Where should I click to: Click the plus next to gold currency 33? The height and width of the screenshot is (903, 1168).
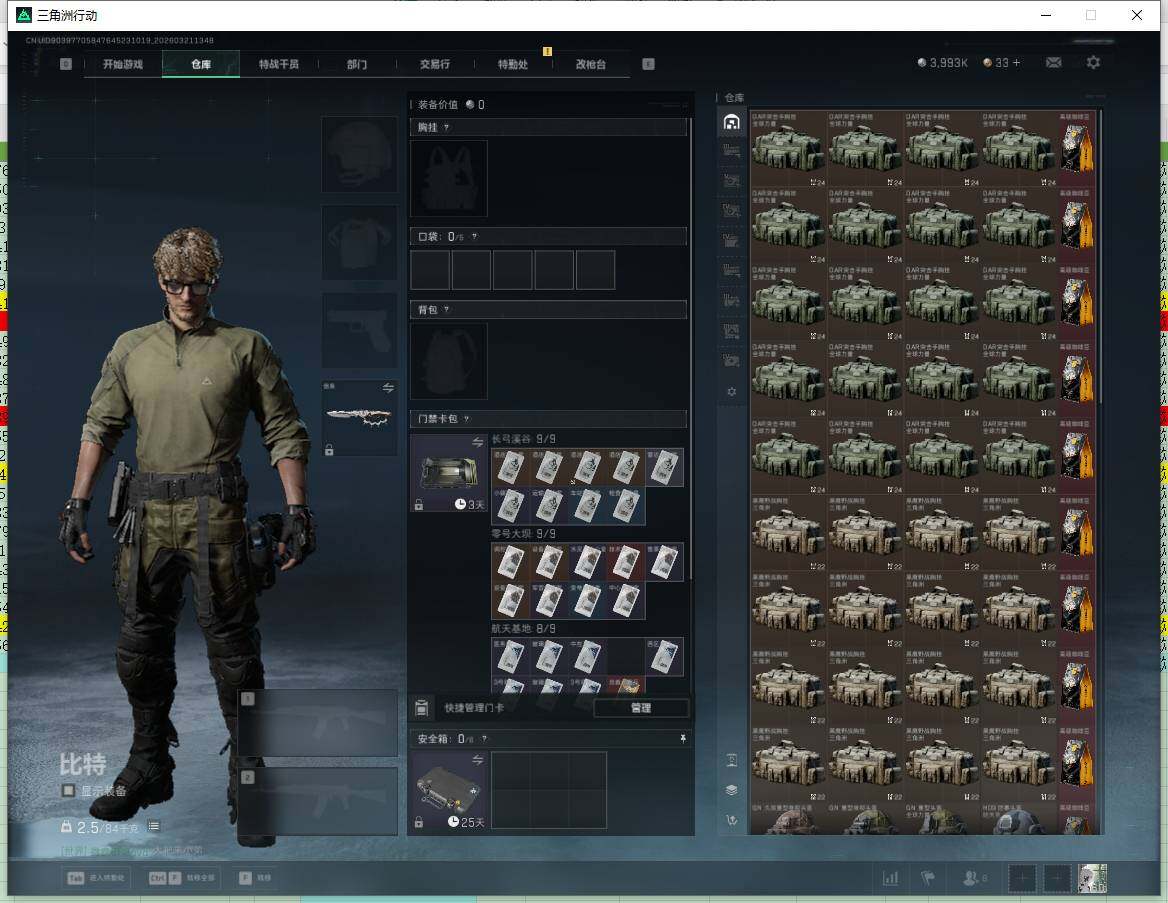(1017, 63)
